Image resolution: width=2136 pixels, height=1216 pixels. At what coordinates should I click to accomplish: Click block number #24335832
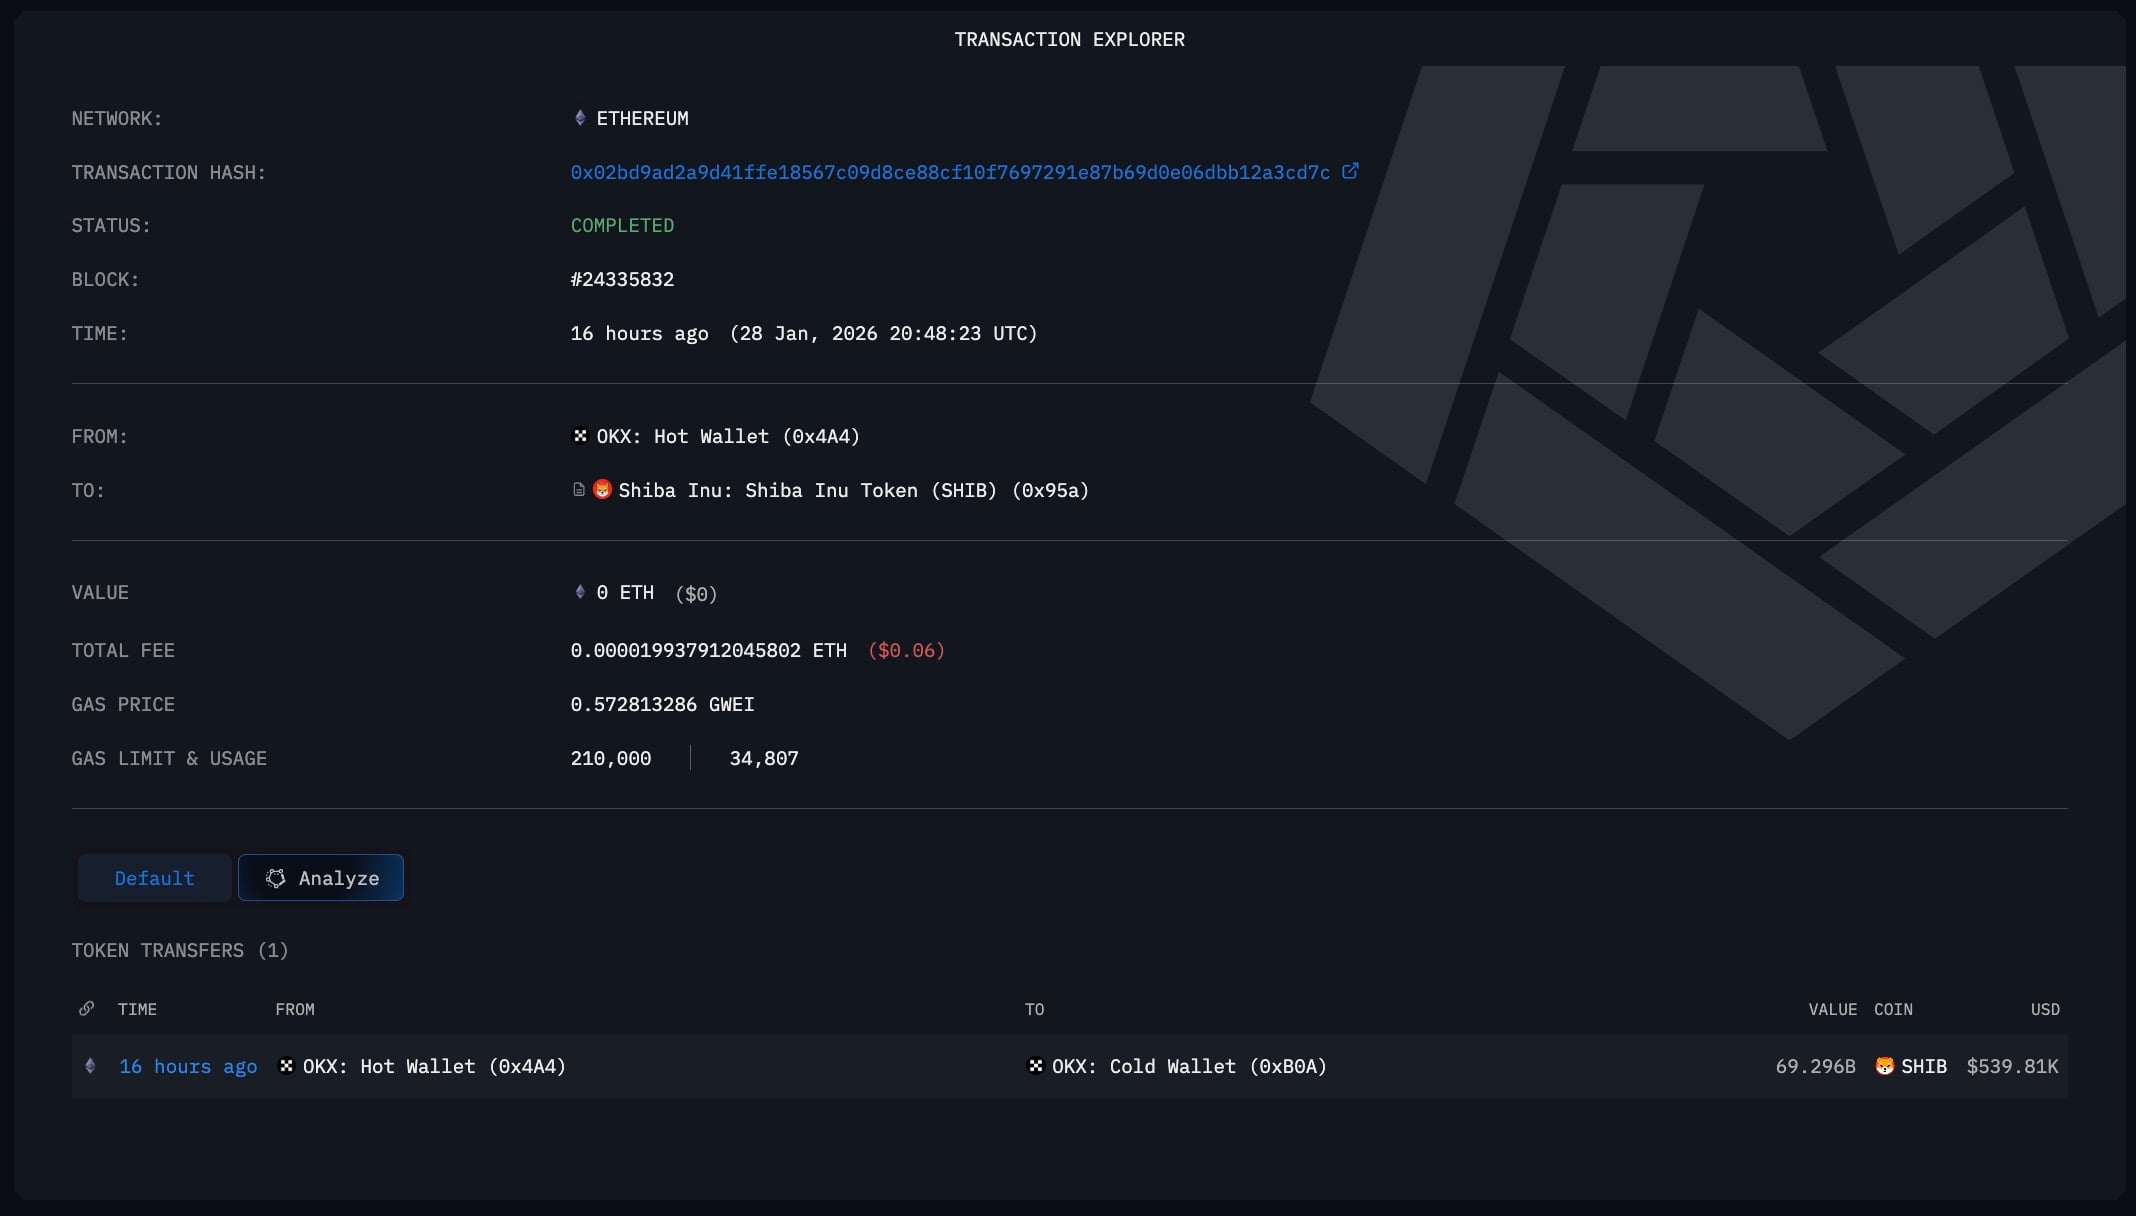[x=622, y=279]
